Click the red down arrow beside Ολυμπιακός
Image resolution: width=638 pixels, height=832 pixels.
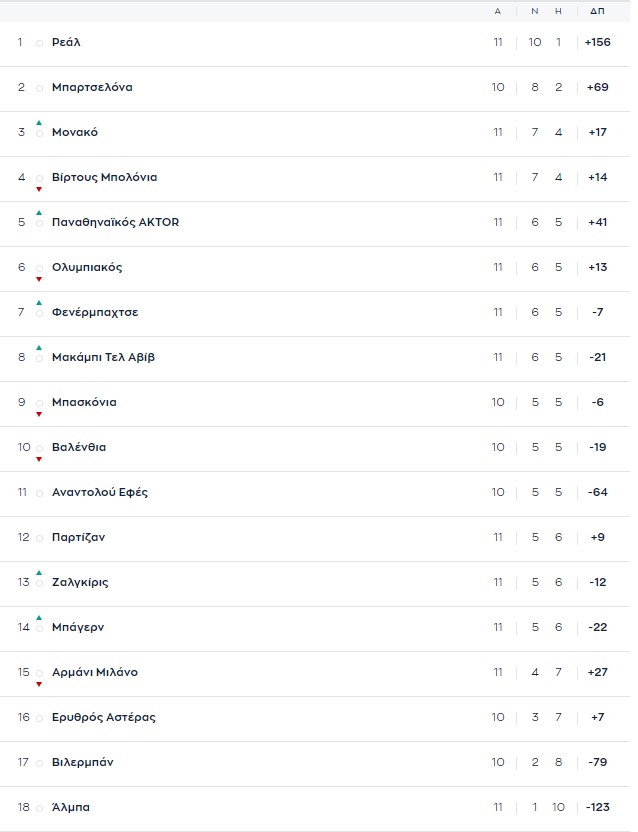pyautogui.click(x=39, y=279)
